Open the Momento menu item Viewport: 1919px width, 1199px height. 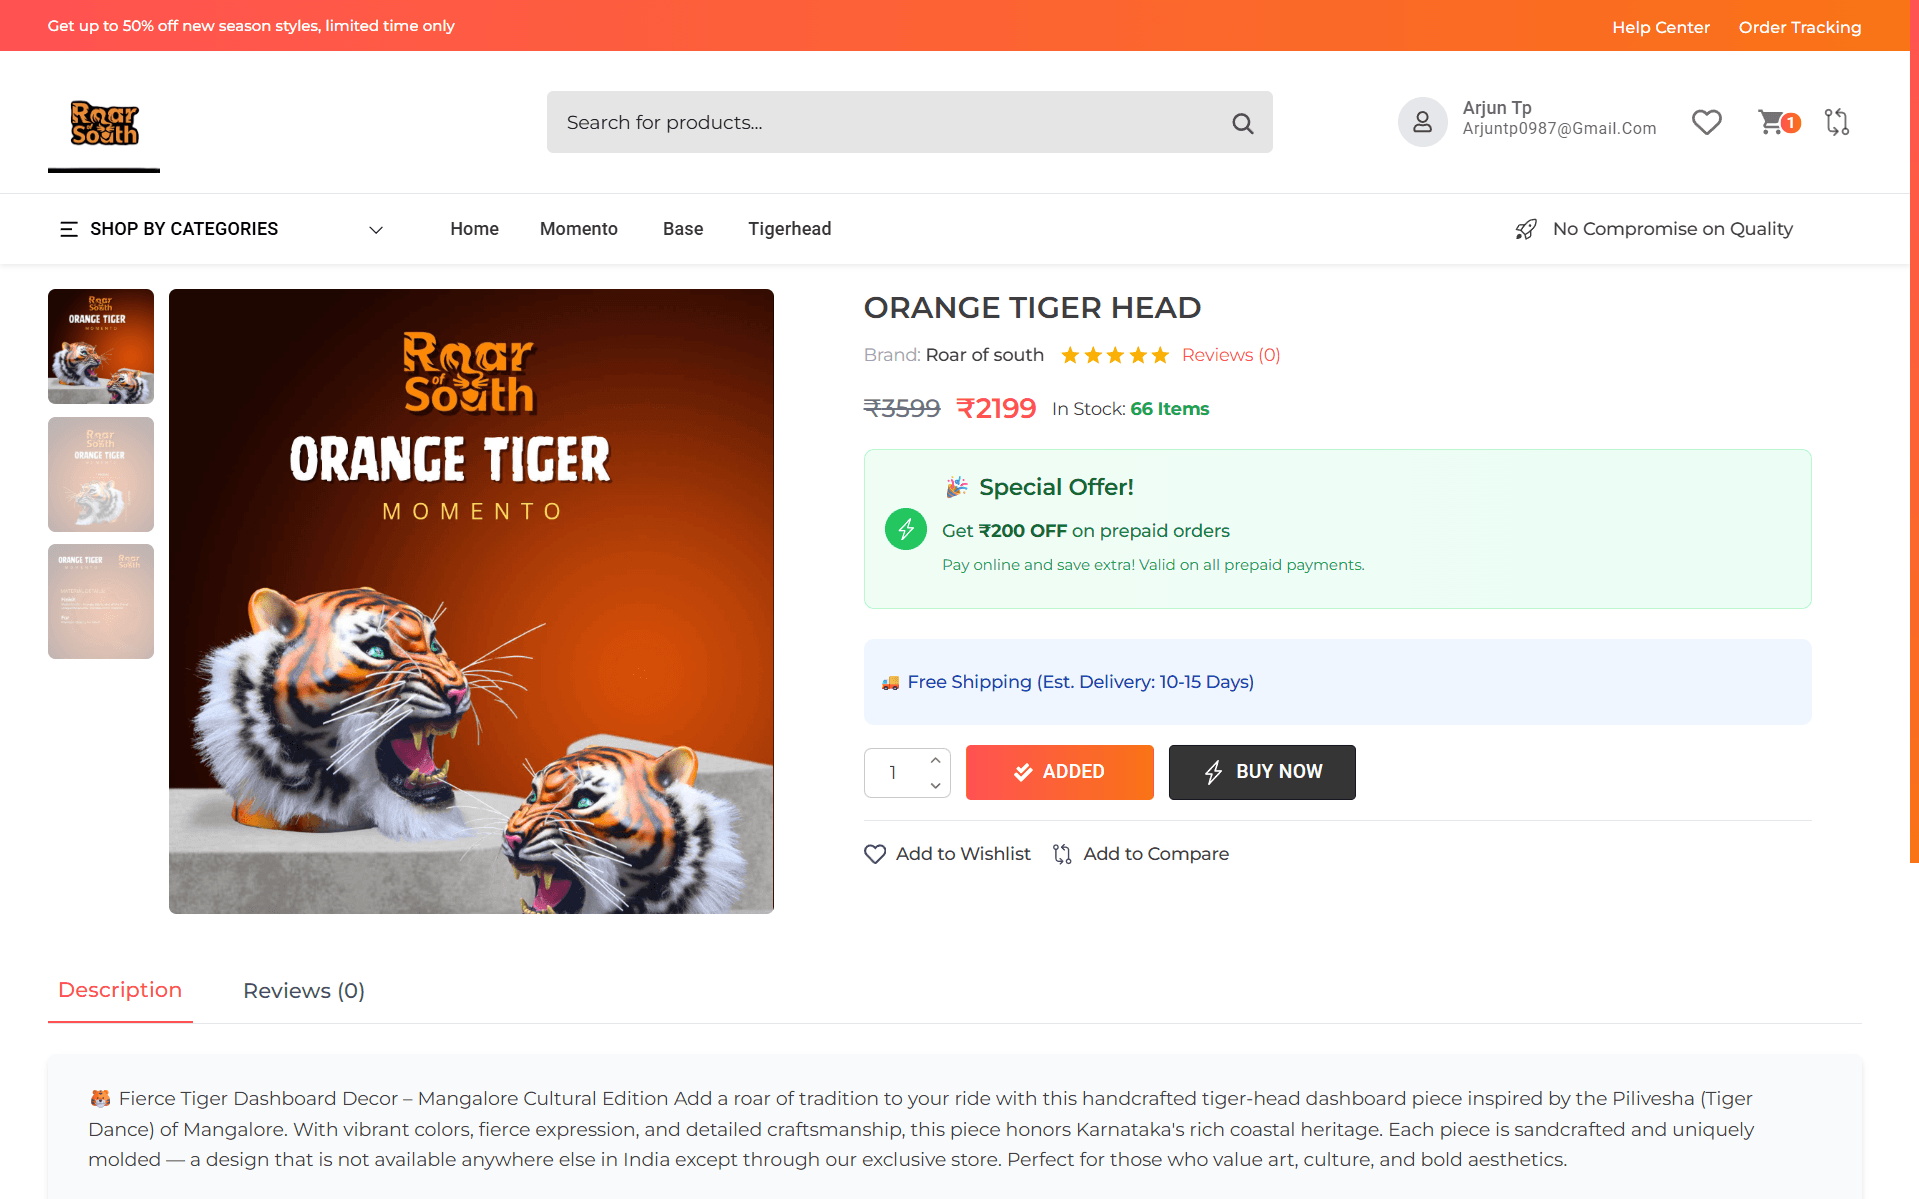coord(579,229)
